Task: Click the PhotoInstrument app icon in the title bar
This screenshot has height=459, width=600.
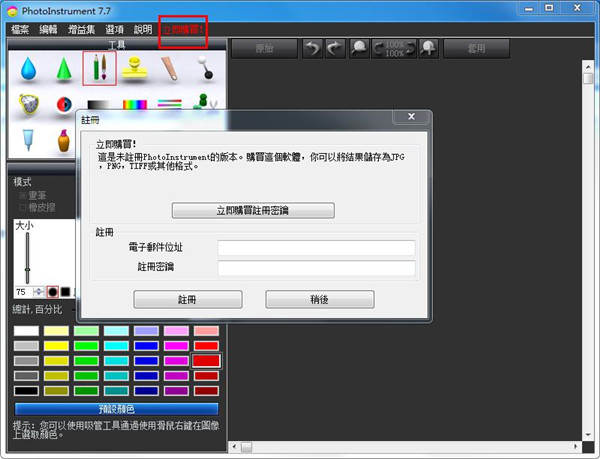Action: (x=12, y=11)
